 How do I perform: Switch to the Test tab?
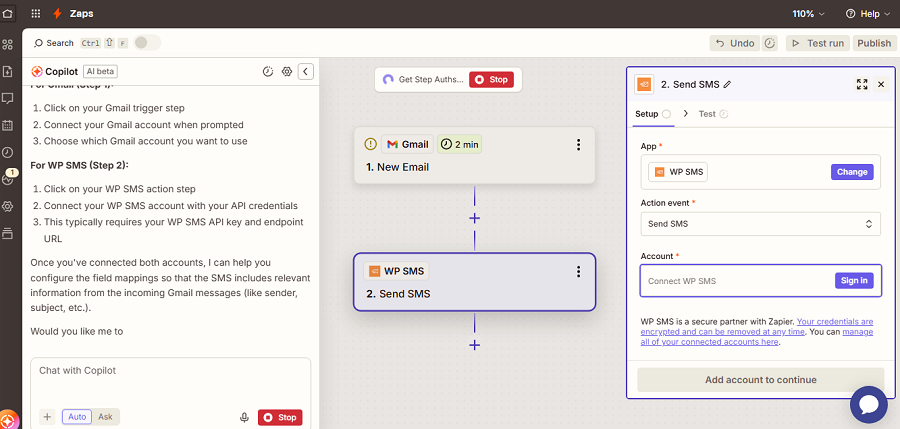[707, 114]
